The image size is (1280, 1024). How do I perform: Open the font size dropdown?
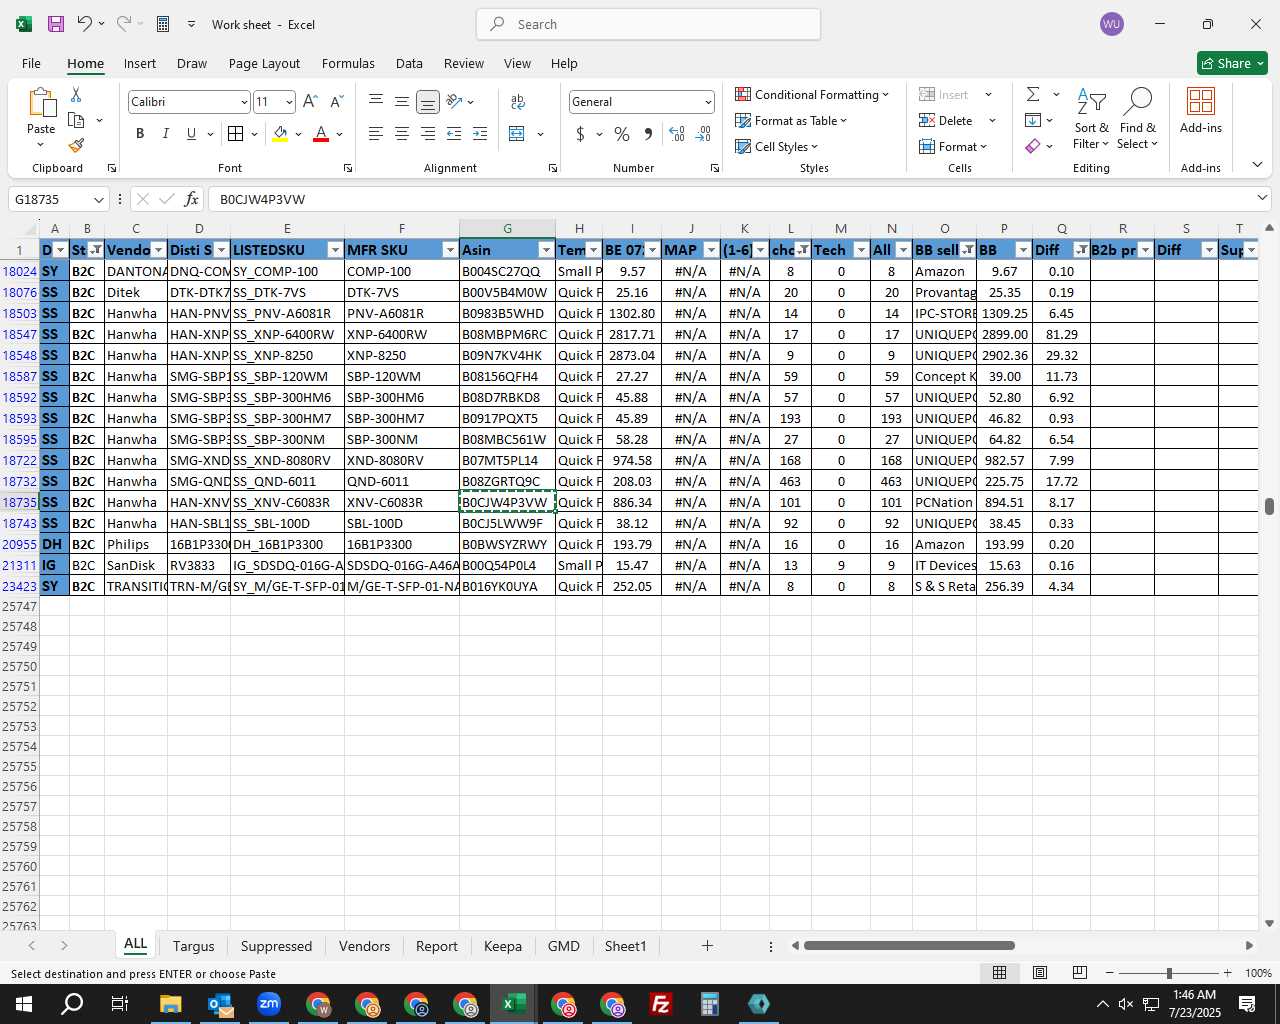click(x=289, y=102)
